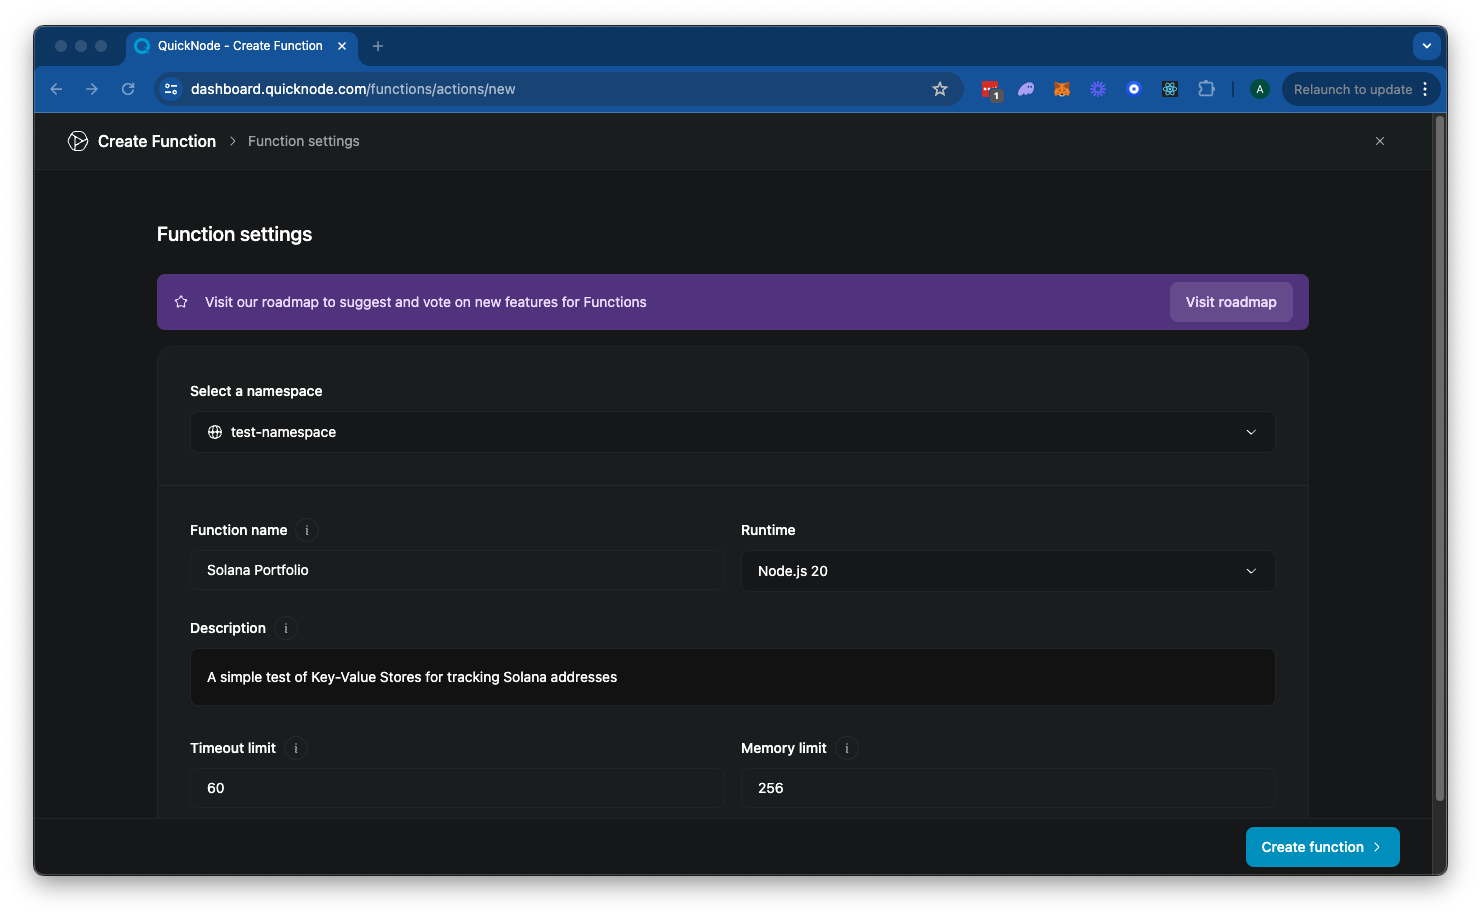This screenshot has height=917, width=1481.
Task: Close the QuickNode browser tab
Action: pos(342,46)
